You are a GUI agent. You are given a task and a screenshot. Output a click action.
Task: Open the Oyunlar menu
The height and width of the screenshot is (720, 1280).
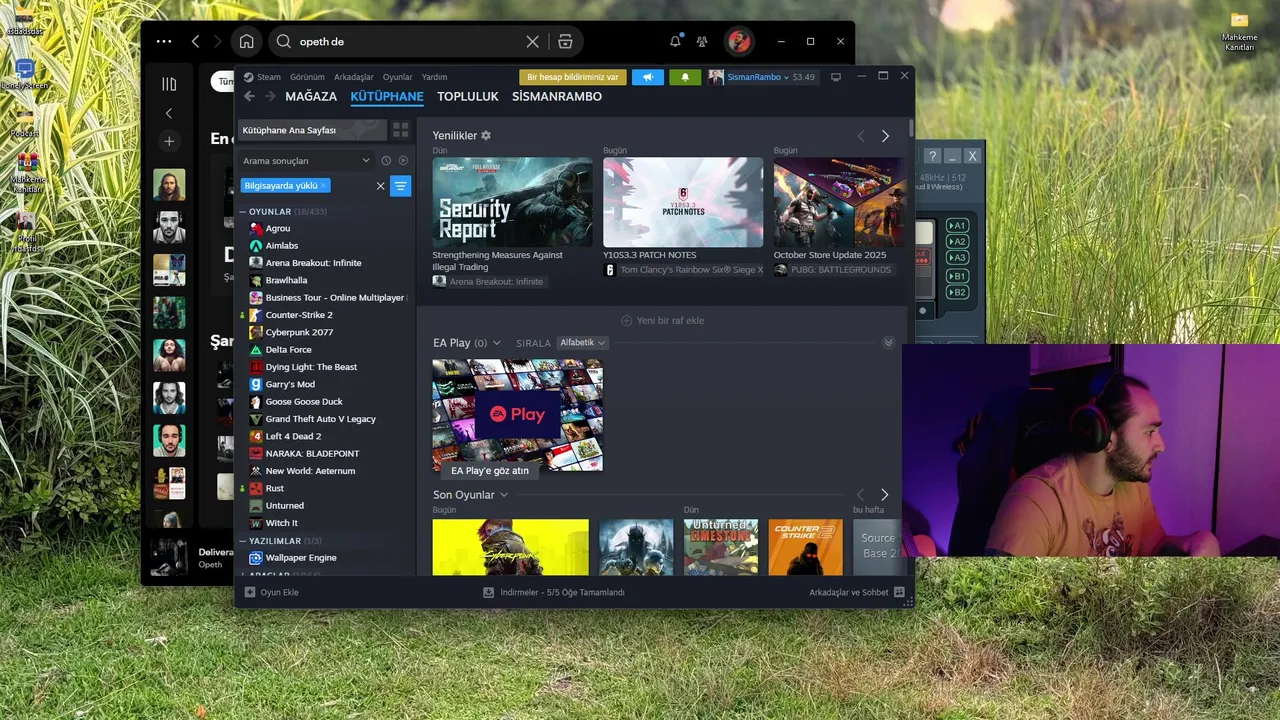(397, 77)
